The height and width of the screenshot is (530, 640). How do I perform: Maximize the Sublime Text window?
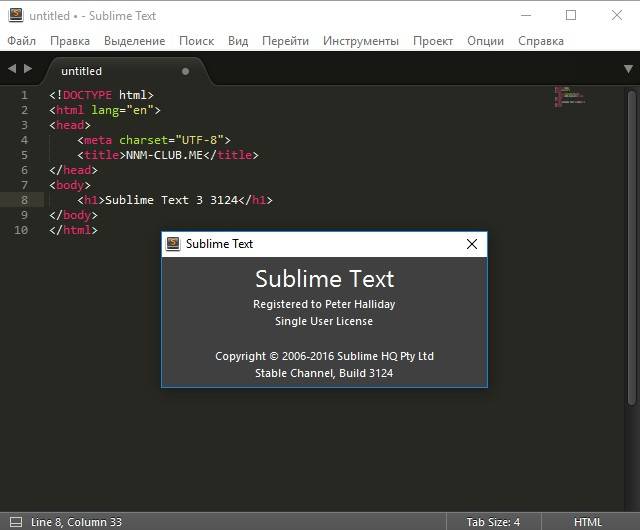(x=571, y=15)
